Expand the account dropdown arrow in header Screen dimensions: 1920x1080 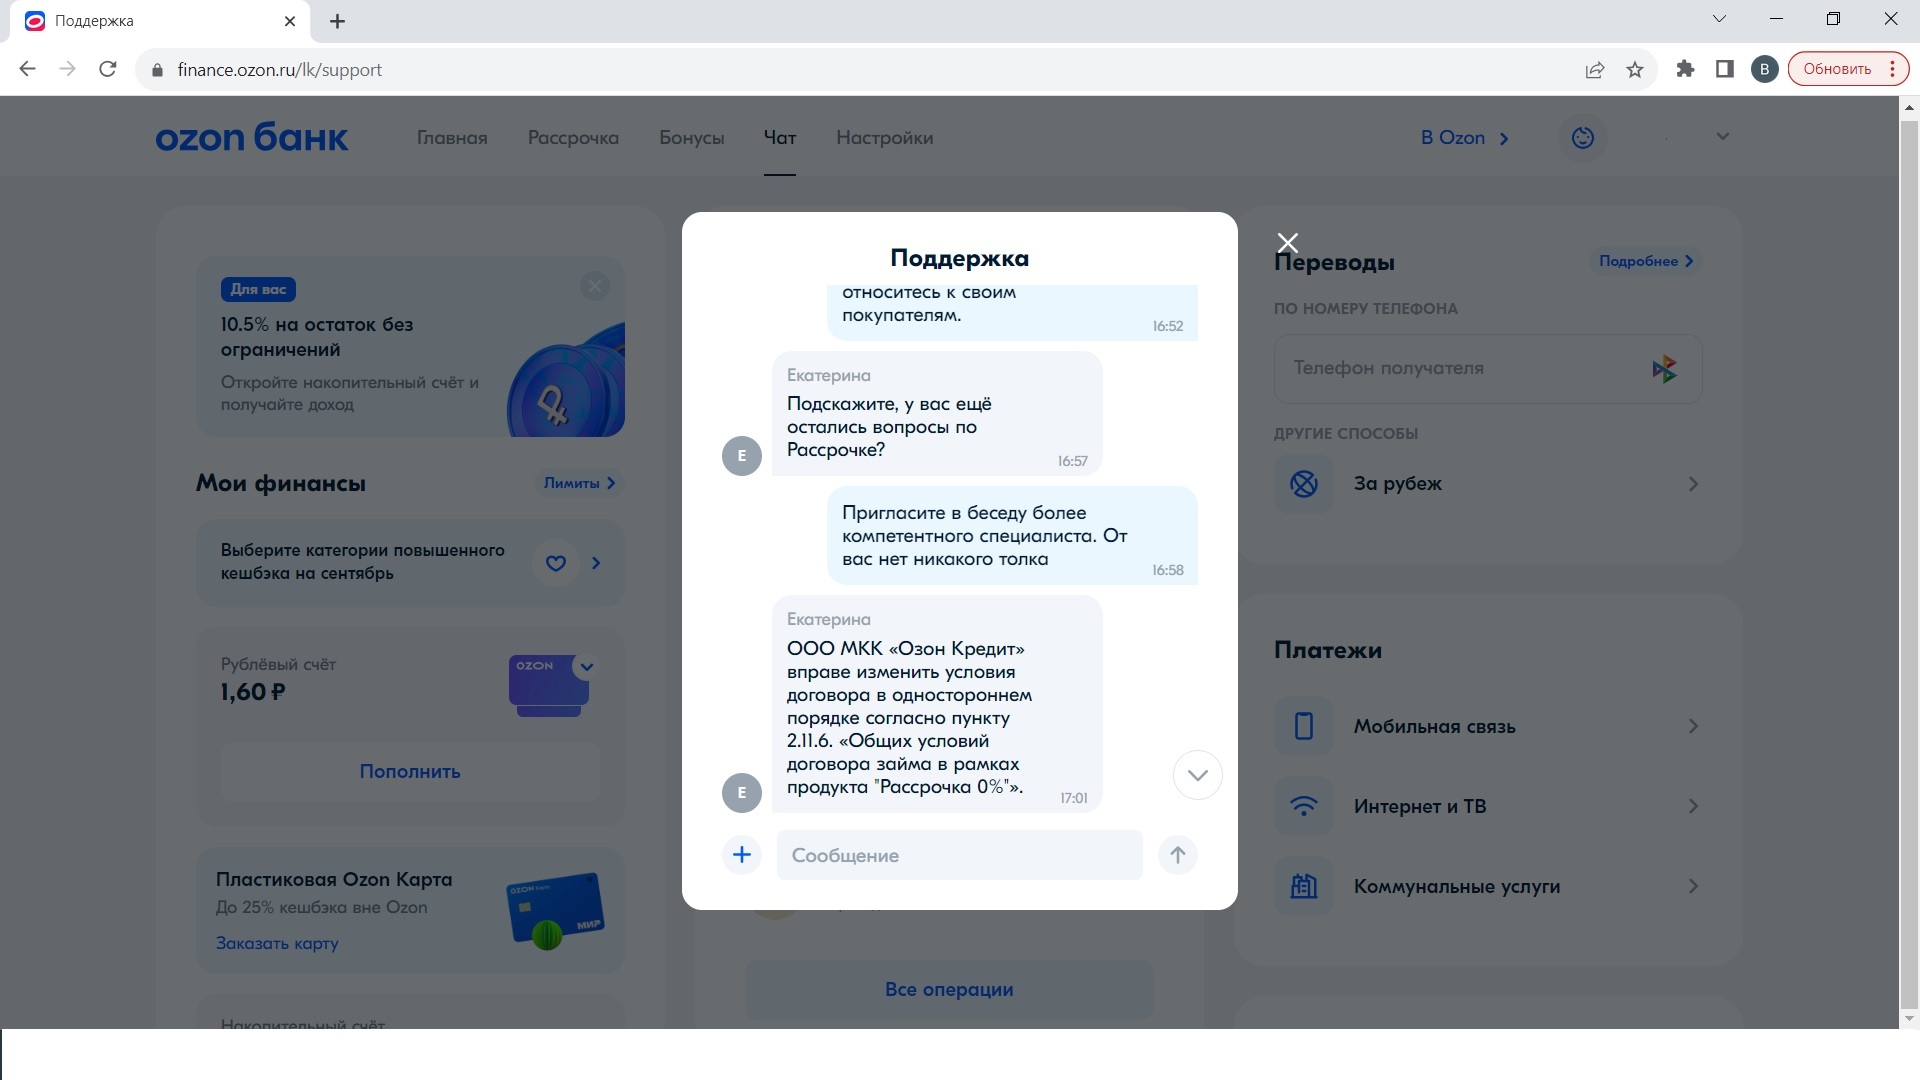(1722, 137)
